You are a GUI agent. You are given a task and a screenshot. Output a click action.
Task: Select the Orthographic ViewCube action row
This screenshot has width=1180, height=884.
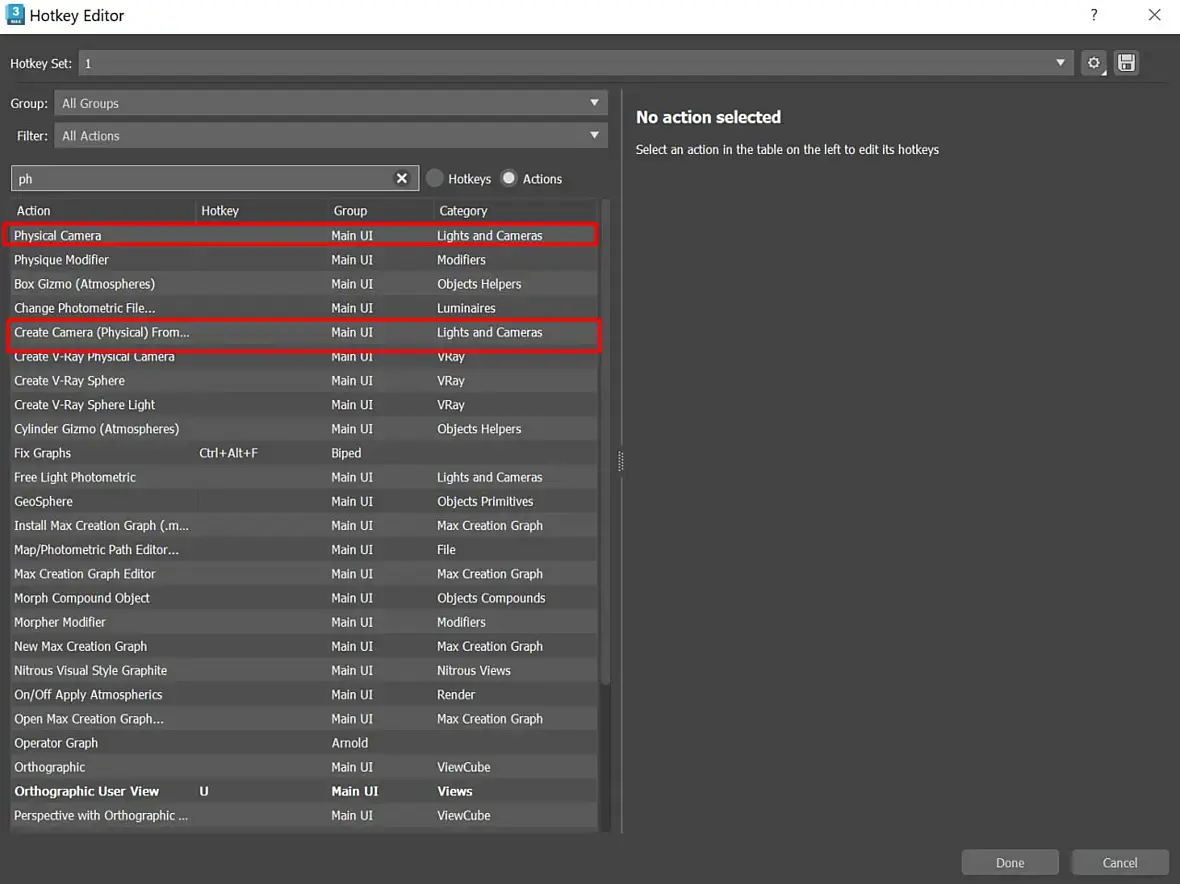pyautogui.click(x=304, y=767)
